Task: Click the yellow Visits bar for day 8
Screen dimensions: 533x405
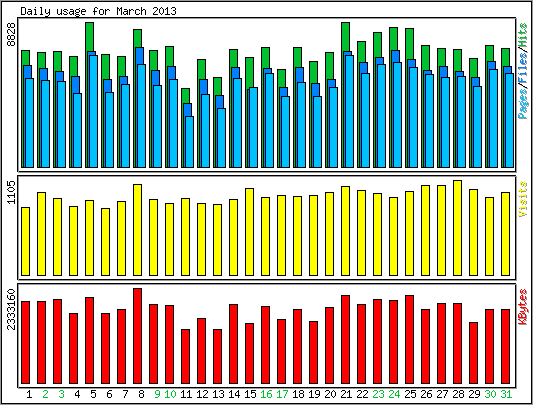Action: 137,230
